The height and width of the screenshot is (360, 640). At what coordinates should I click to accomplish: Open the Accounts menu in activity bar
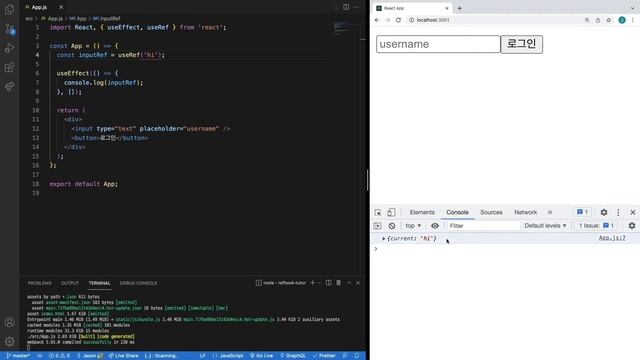tap(9, 322)
